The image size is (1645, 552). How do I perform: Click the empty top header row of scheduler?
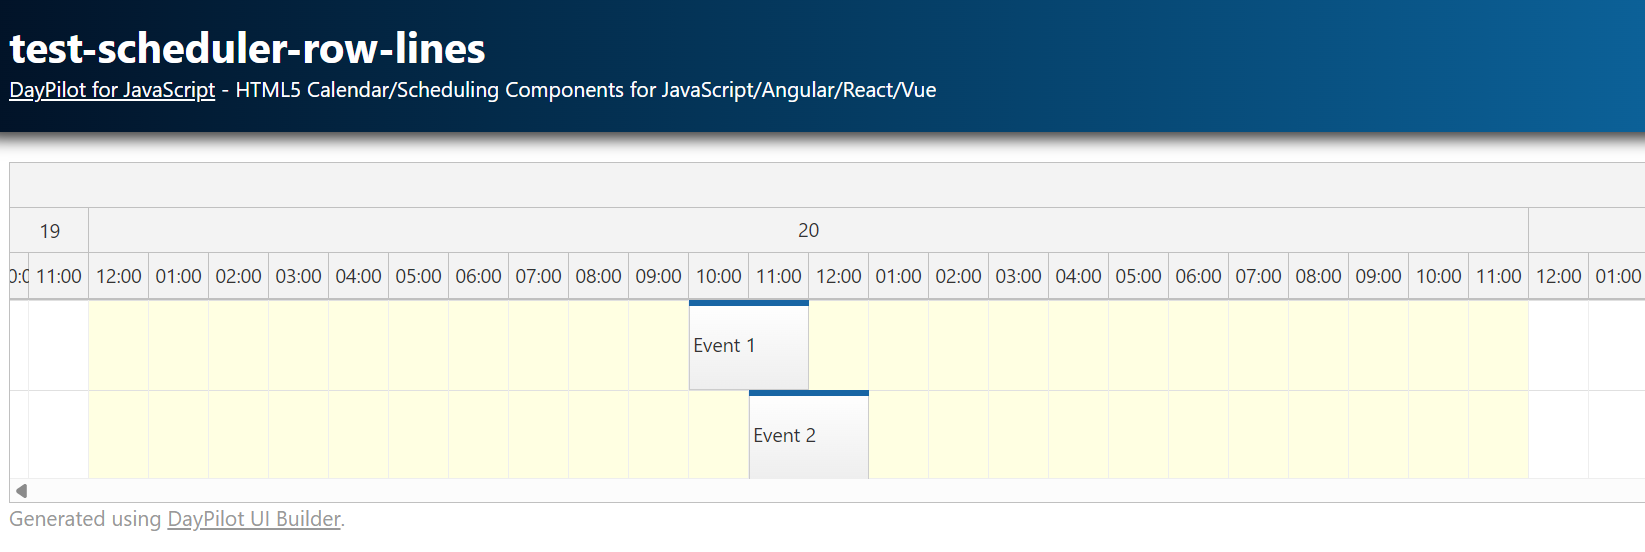pos(826,185)
